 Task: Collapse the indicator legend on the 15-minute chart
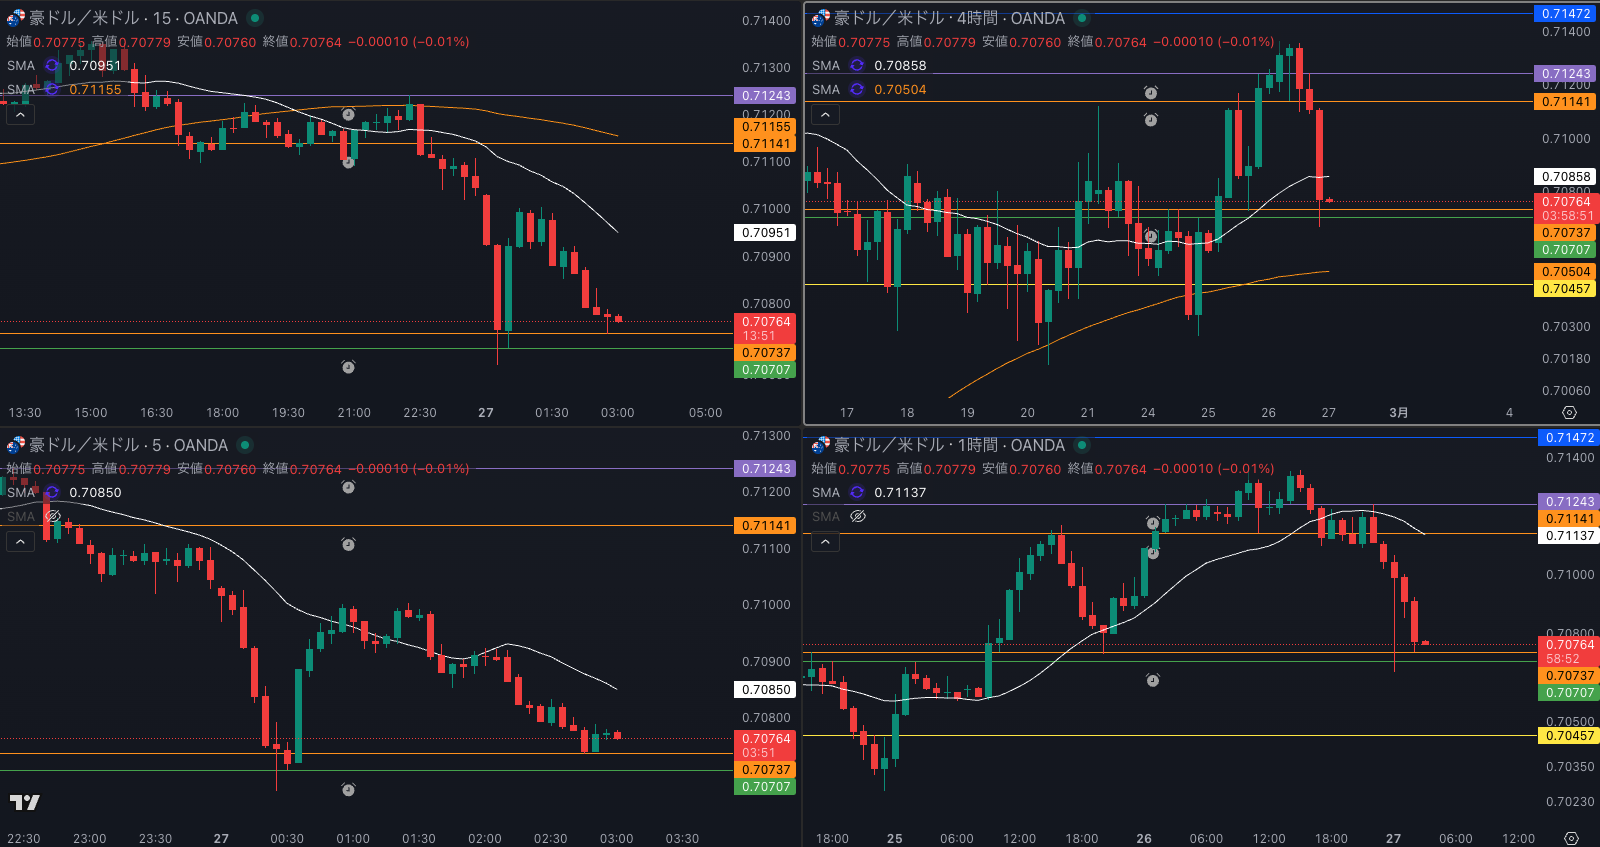(x=20, y=115)
